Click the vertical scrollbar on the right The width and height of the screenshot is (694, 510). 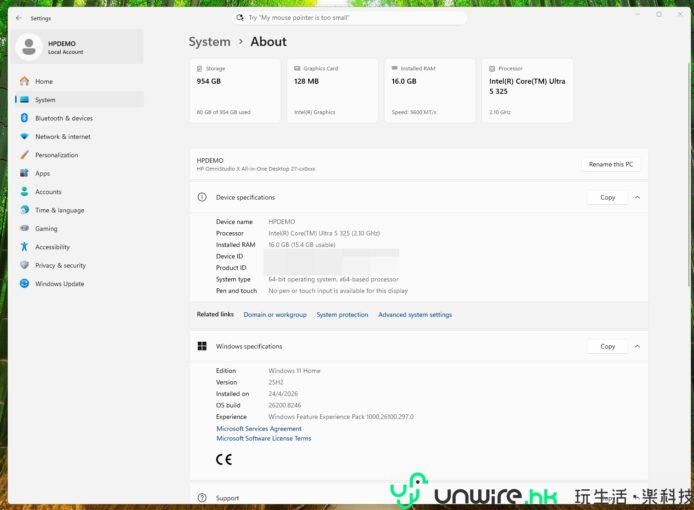tap(689, 175)
